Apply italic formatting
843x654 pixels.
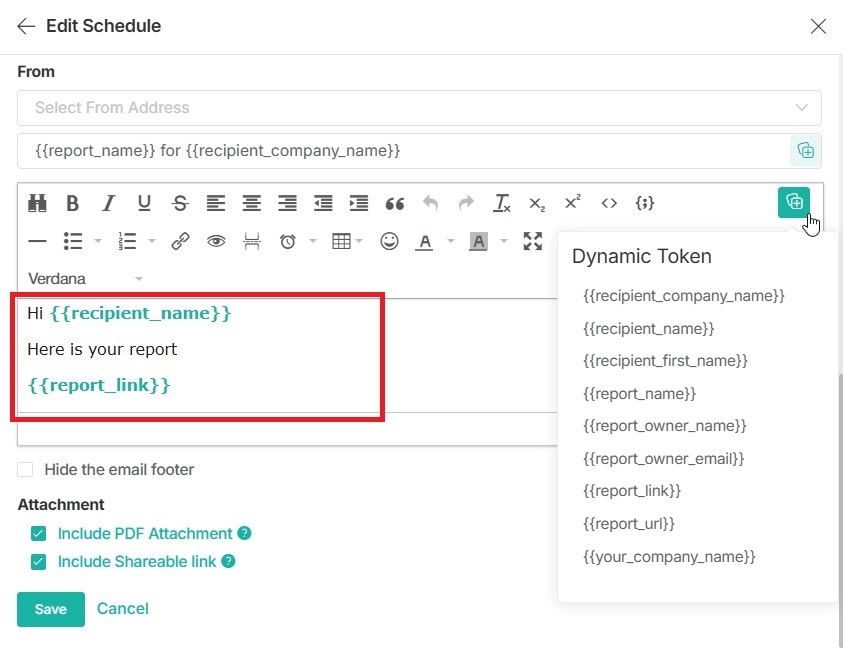[x=108, y=203]
